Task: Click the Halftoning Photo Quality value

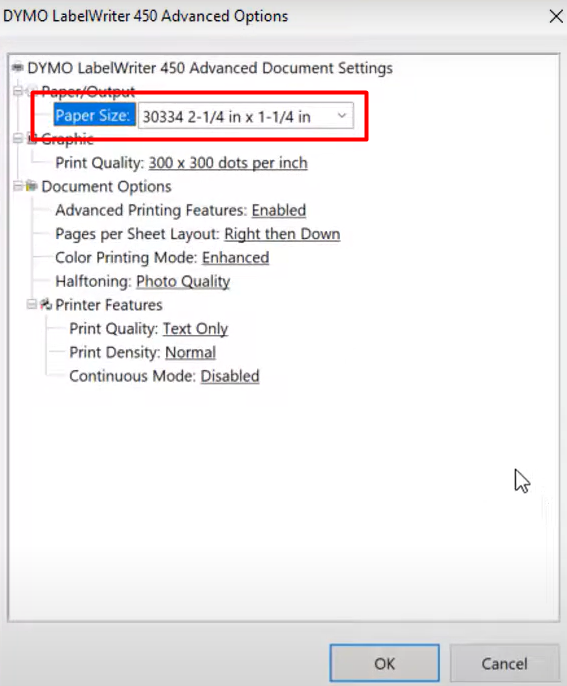Action: coord(183,281)
